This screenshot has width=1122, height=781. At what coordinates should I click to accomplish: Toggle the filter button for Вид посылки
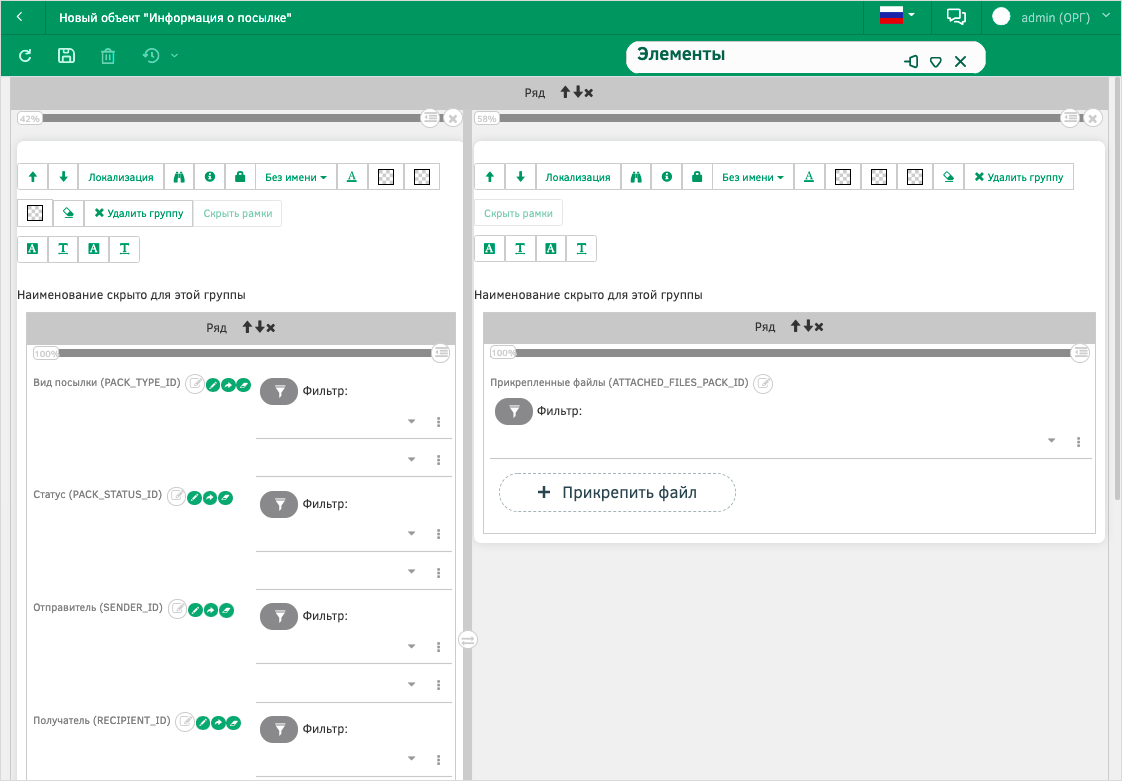(x=278, y=392)
